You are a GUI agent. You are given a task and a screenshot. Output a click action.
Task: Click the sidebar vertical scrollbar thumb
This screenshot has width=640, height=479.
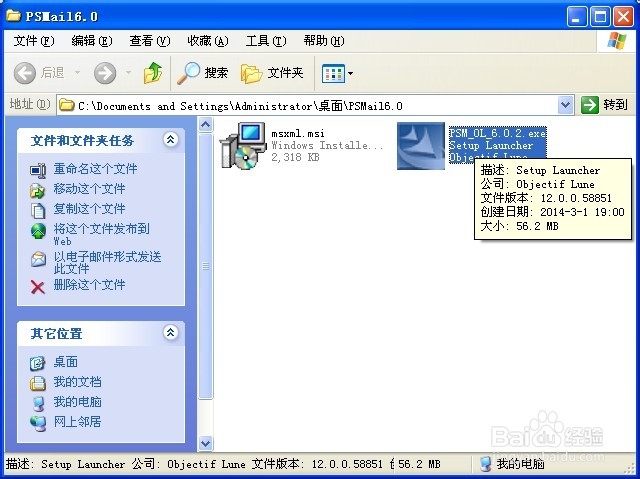coord(205,266)
